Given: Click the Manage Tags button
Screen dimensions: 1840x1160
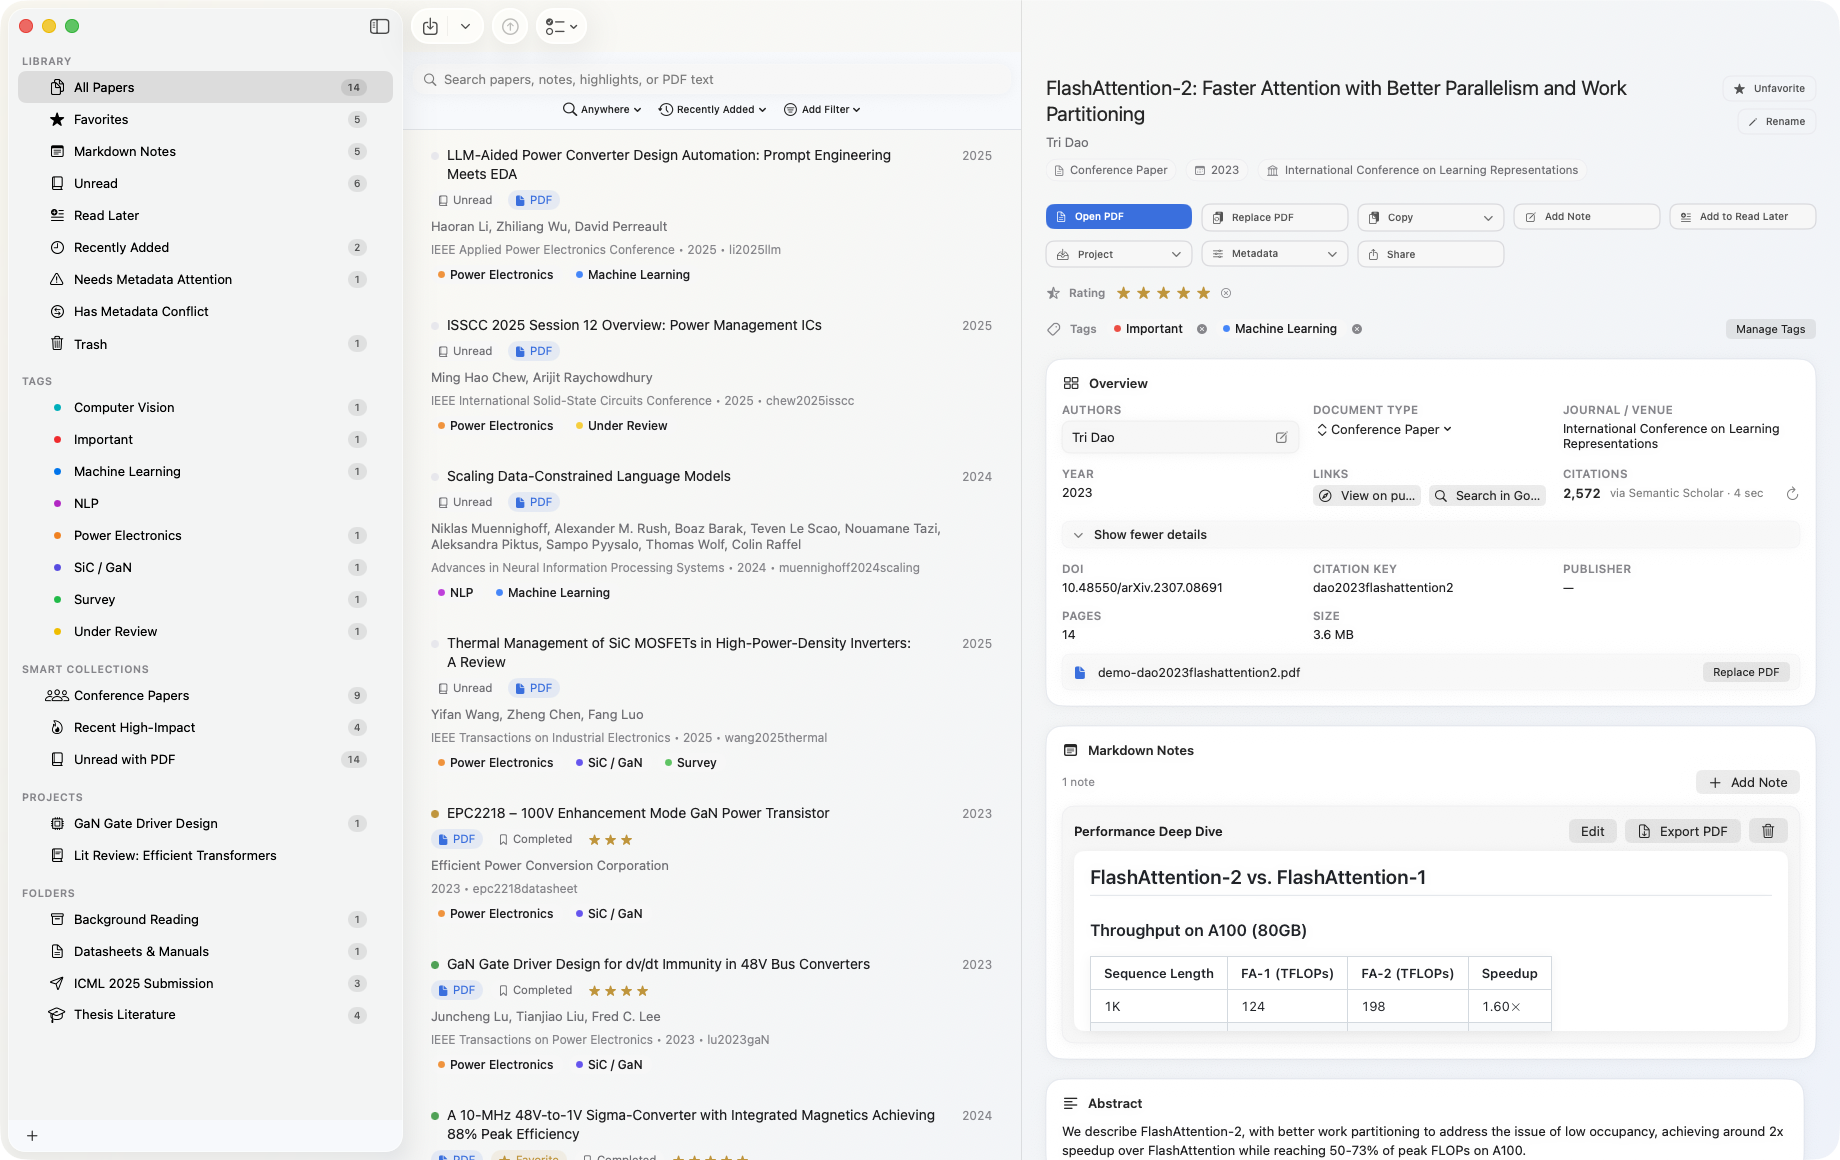Looking at the screenshot, I should [1770, 329].
